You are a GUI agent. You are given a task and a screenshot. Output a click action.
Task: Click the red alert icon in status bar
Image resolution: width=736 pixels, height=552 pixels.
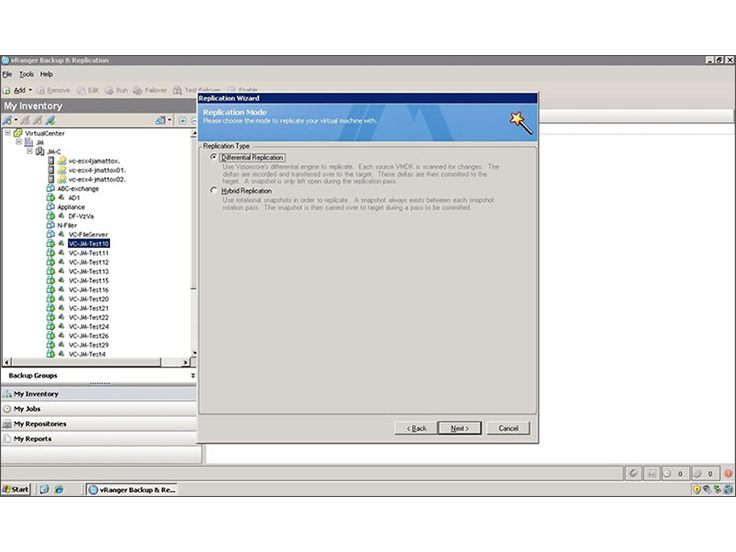point(728,474)
